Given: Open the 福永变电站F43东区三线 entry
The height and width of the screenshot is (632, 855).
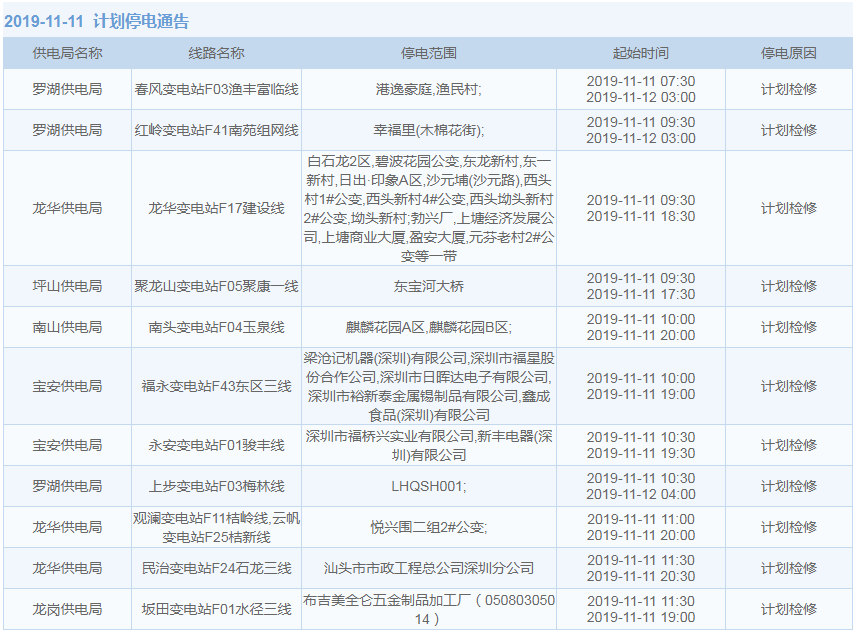Looking at the screenshot, I should click(x=216, y=386).
